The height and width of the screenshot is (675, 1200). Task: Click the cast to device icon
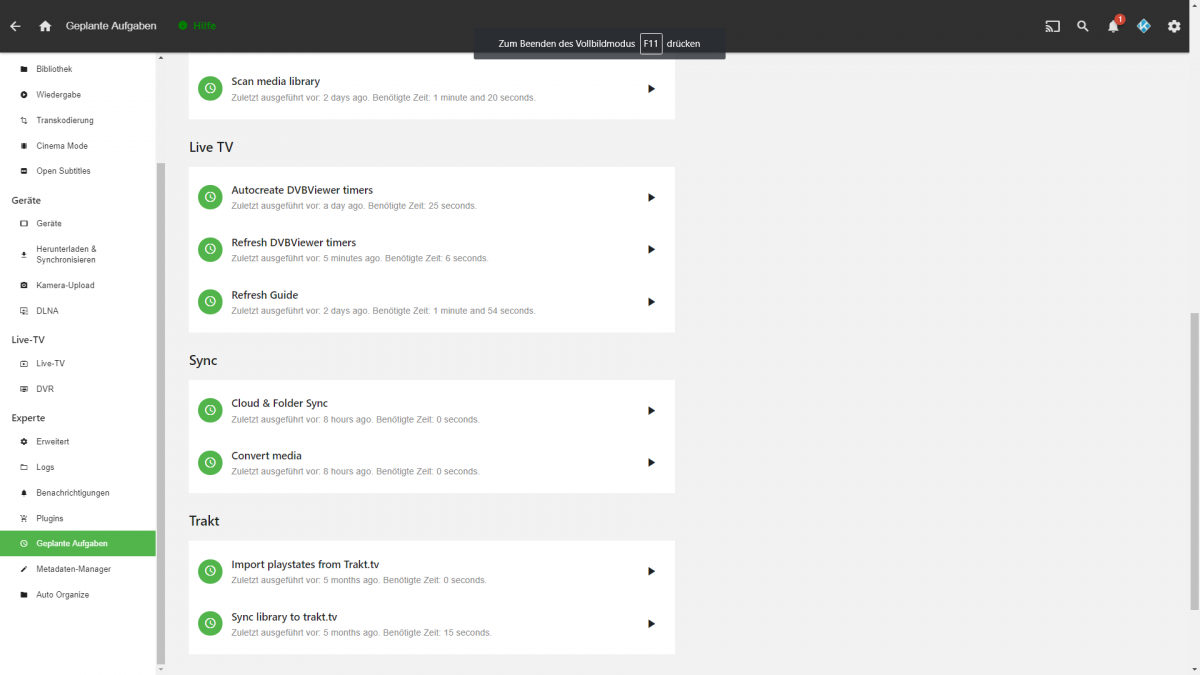(x=1052, y=26)
